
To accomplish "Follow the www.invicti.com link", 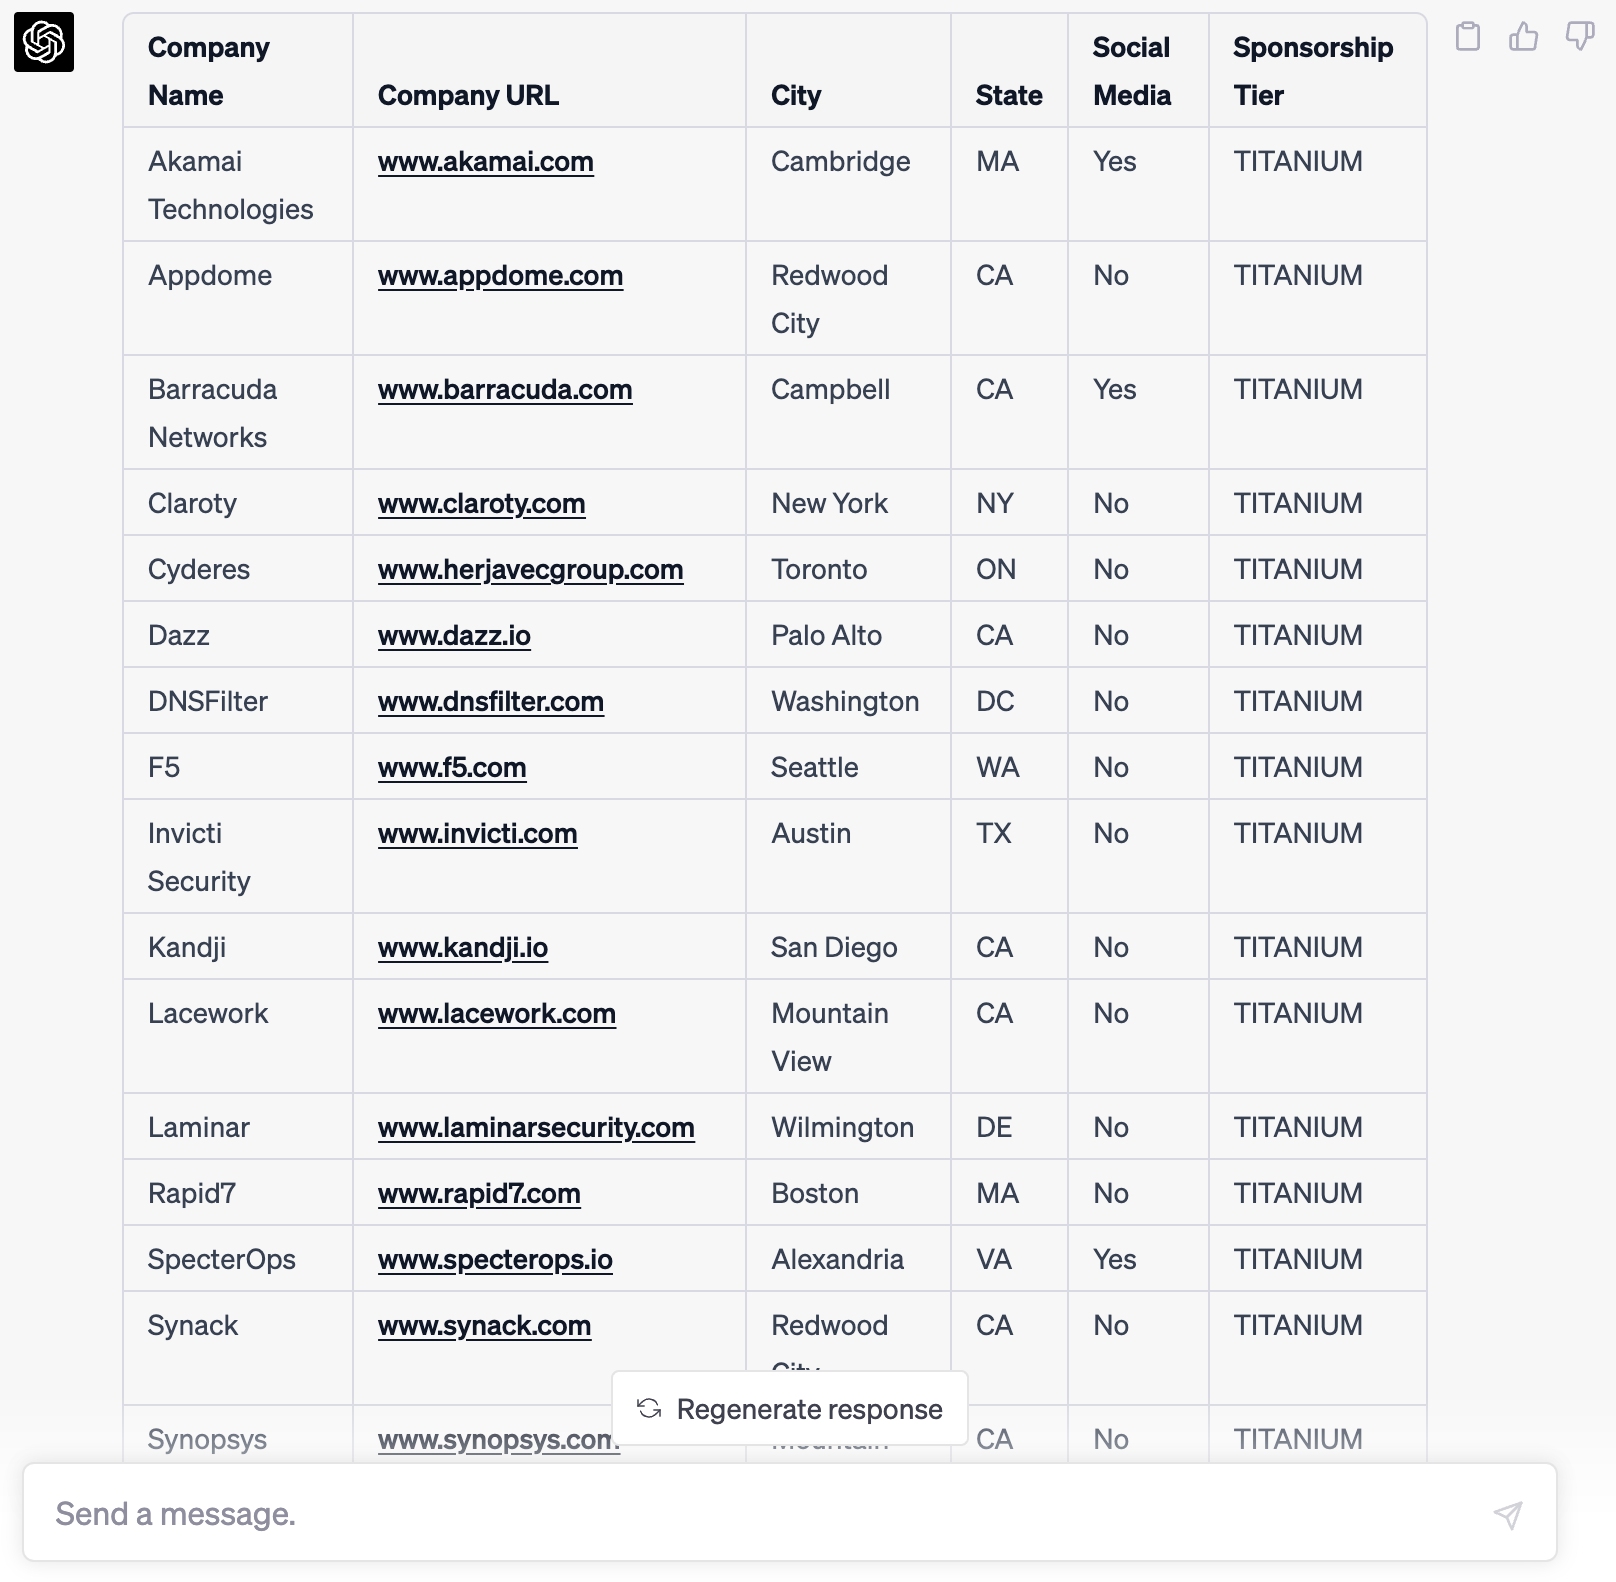I will (x=478, y=833).
